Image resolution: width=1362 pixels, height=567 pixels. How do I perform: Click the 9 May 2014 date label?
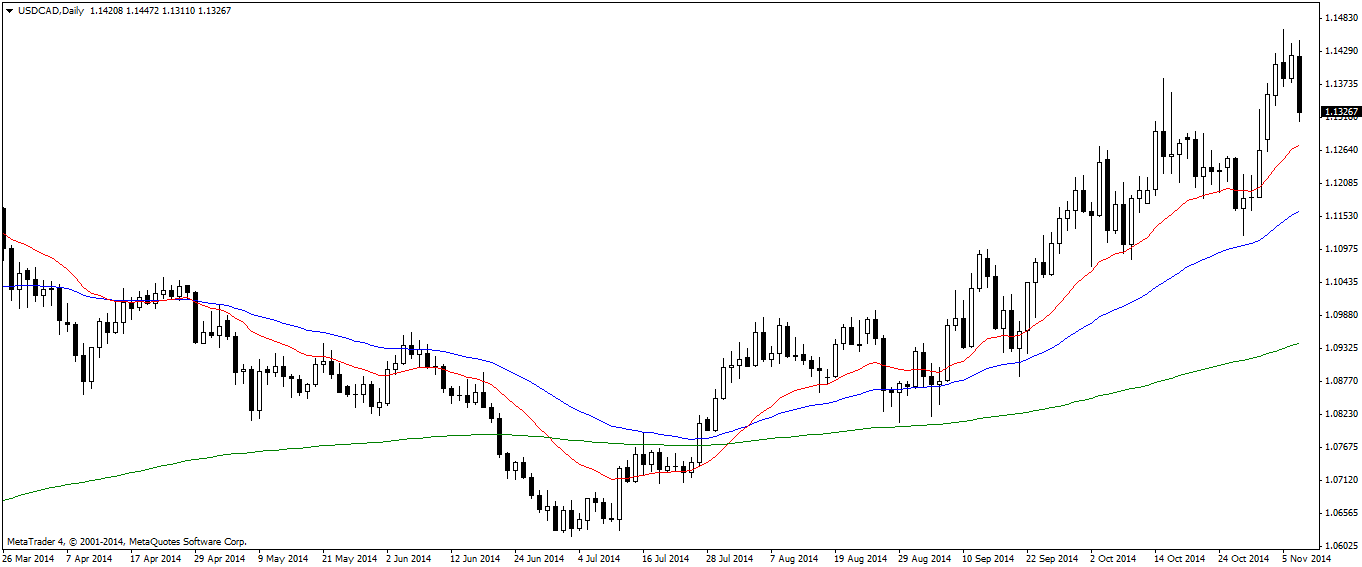[x=283, y=559]
